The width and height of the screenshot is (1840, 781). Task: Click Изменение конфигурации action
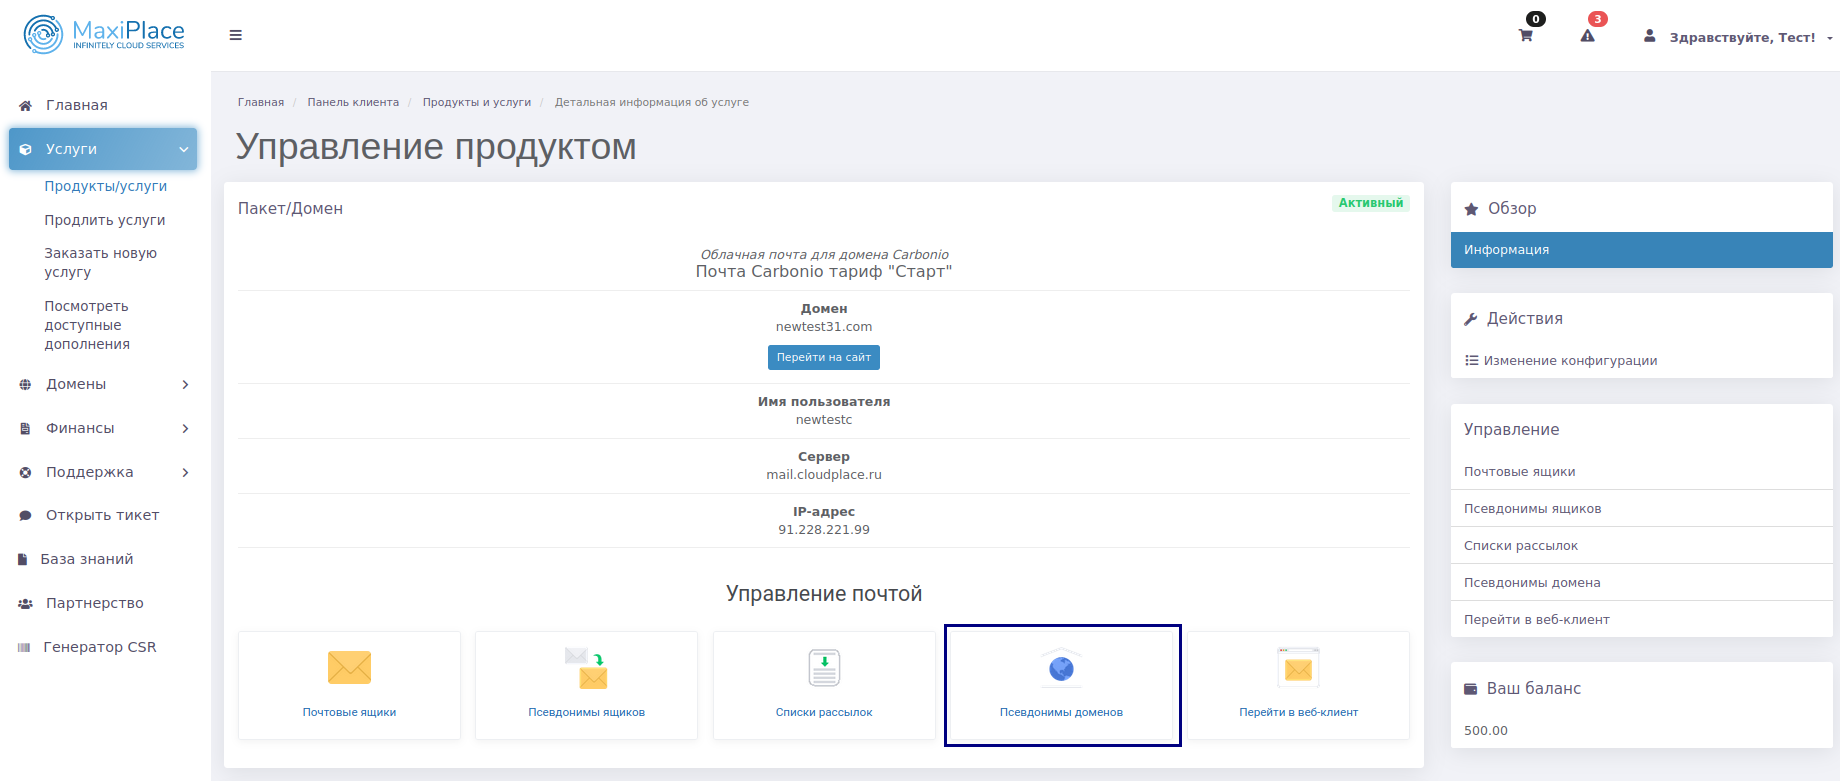tap(1570, 360)
